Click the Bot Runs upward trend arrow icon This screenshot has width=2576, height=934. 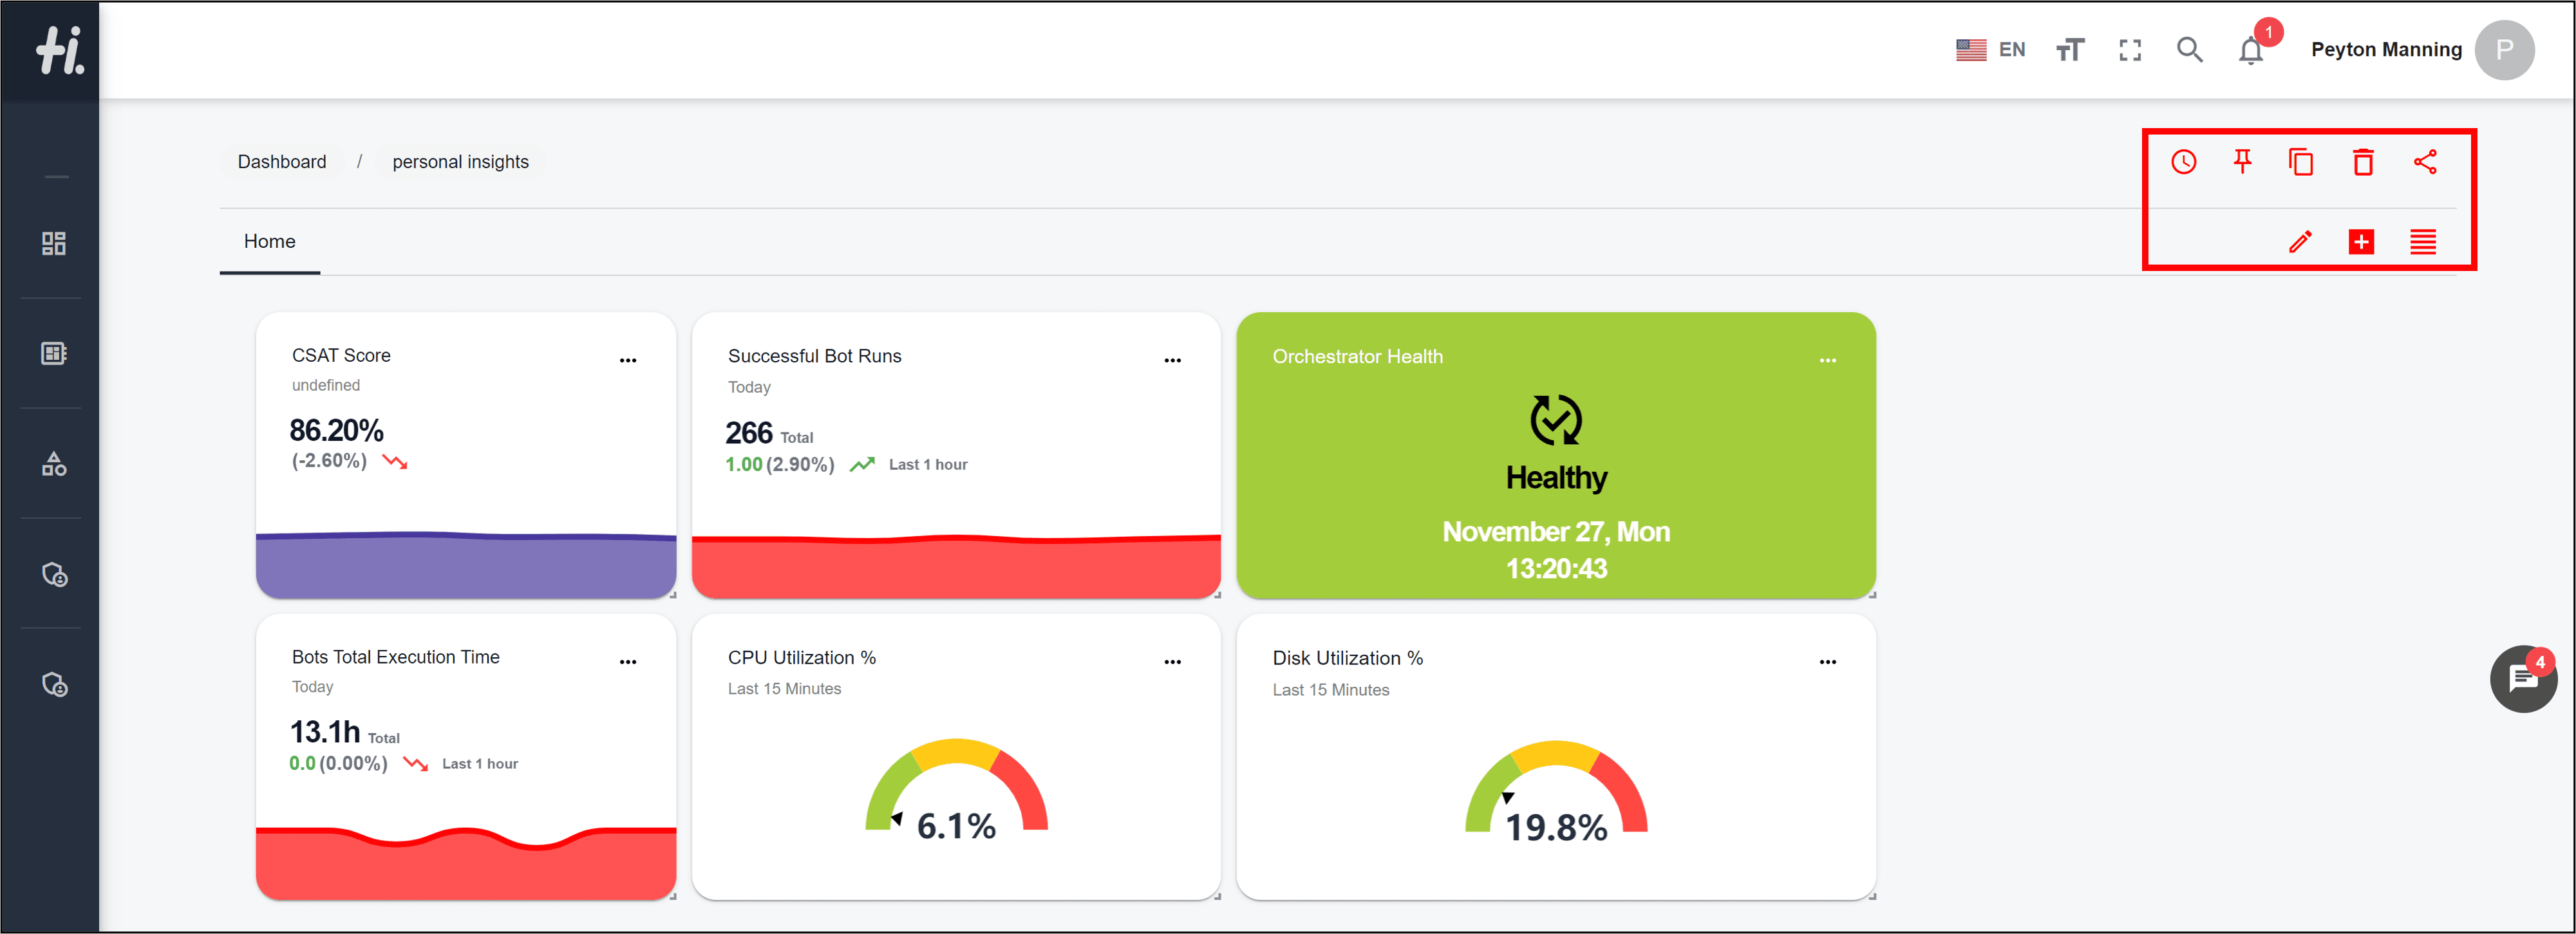pyautogui.click(x=862, y=465)
